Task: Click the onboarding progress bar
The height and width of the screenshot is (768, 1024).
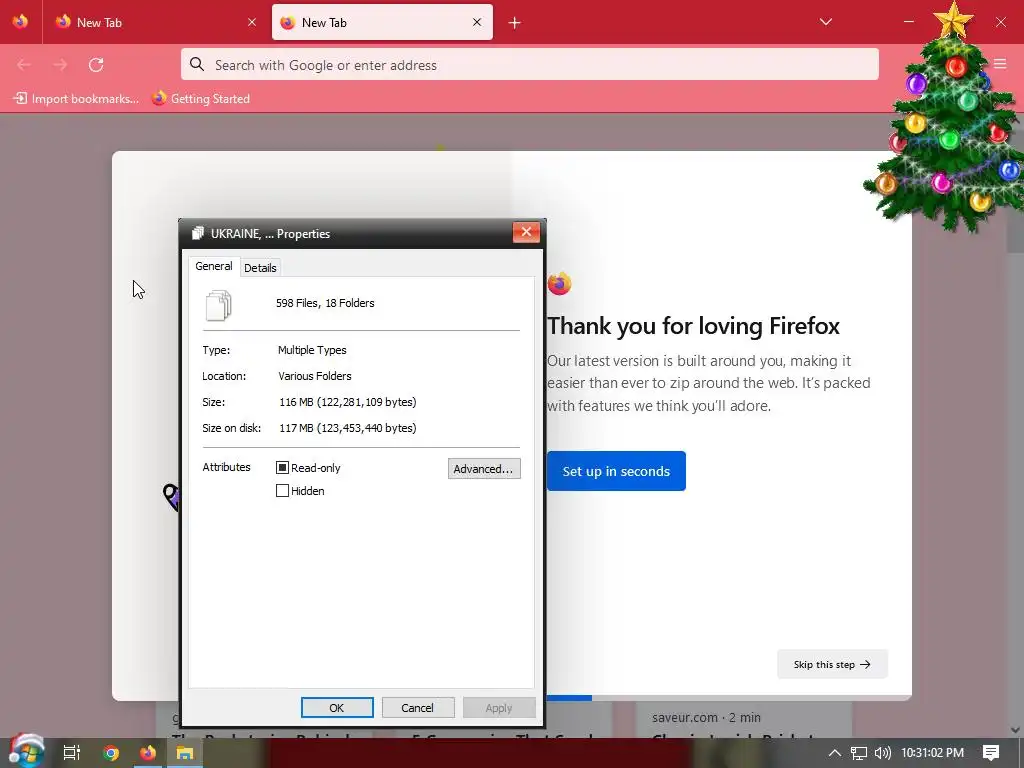Action: click(729, 698)
